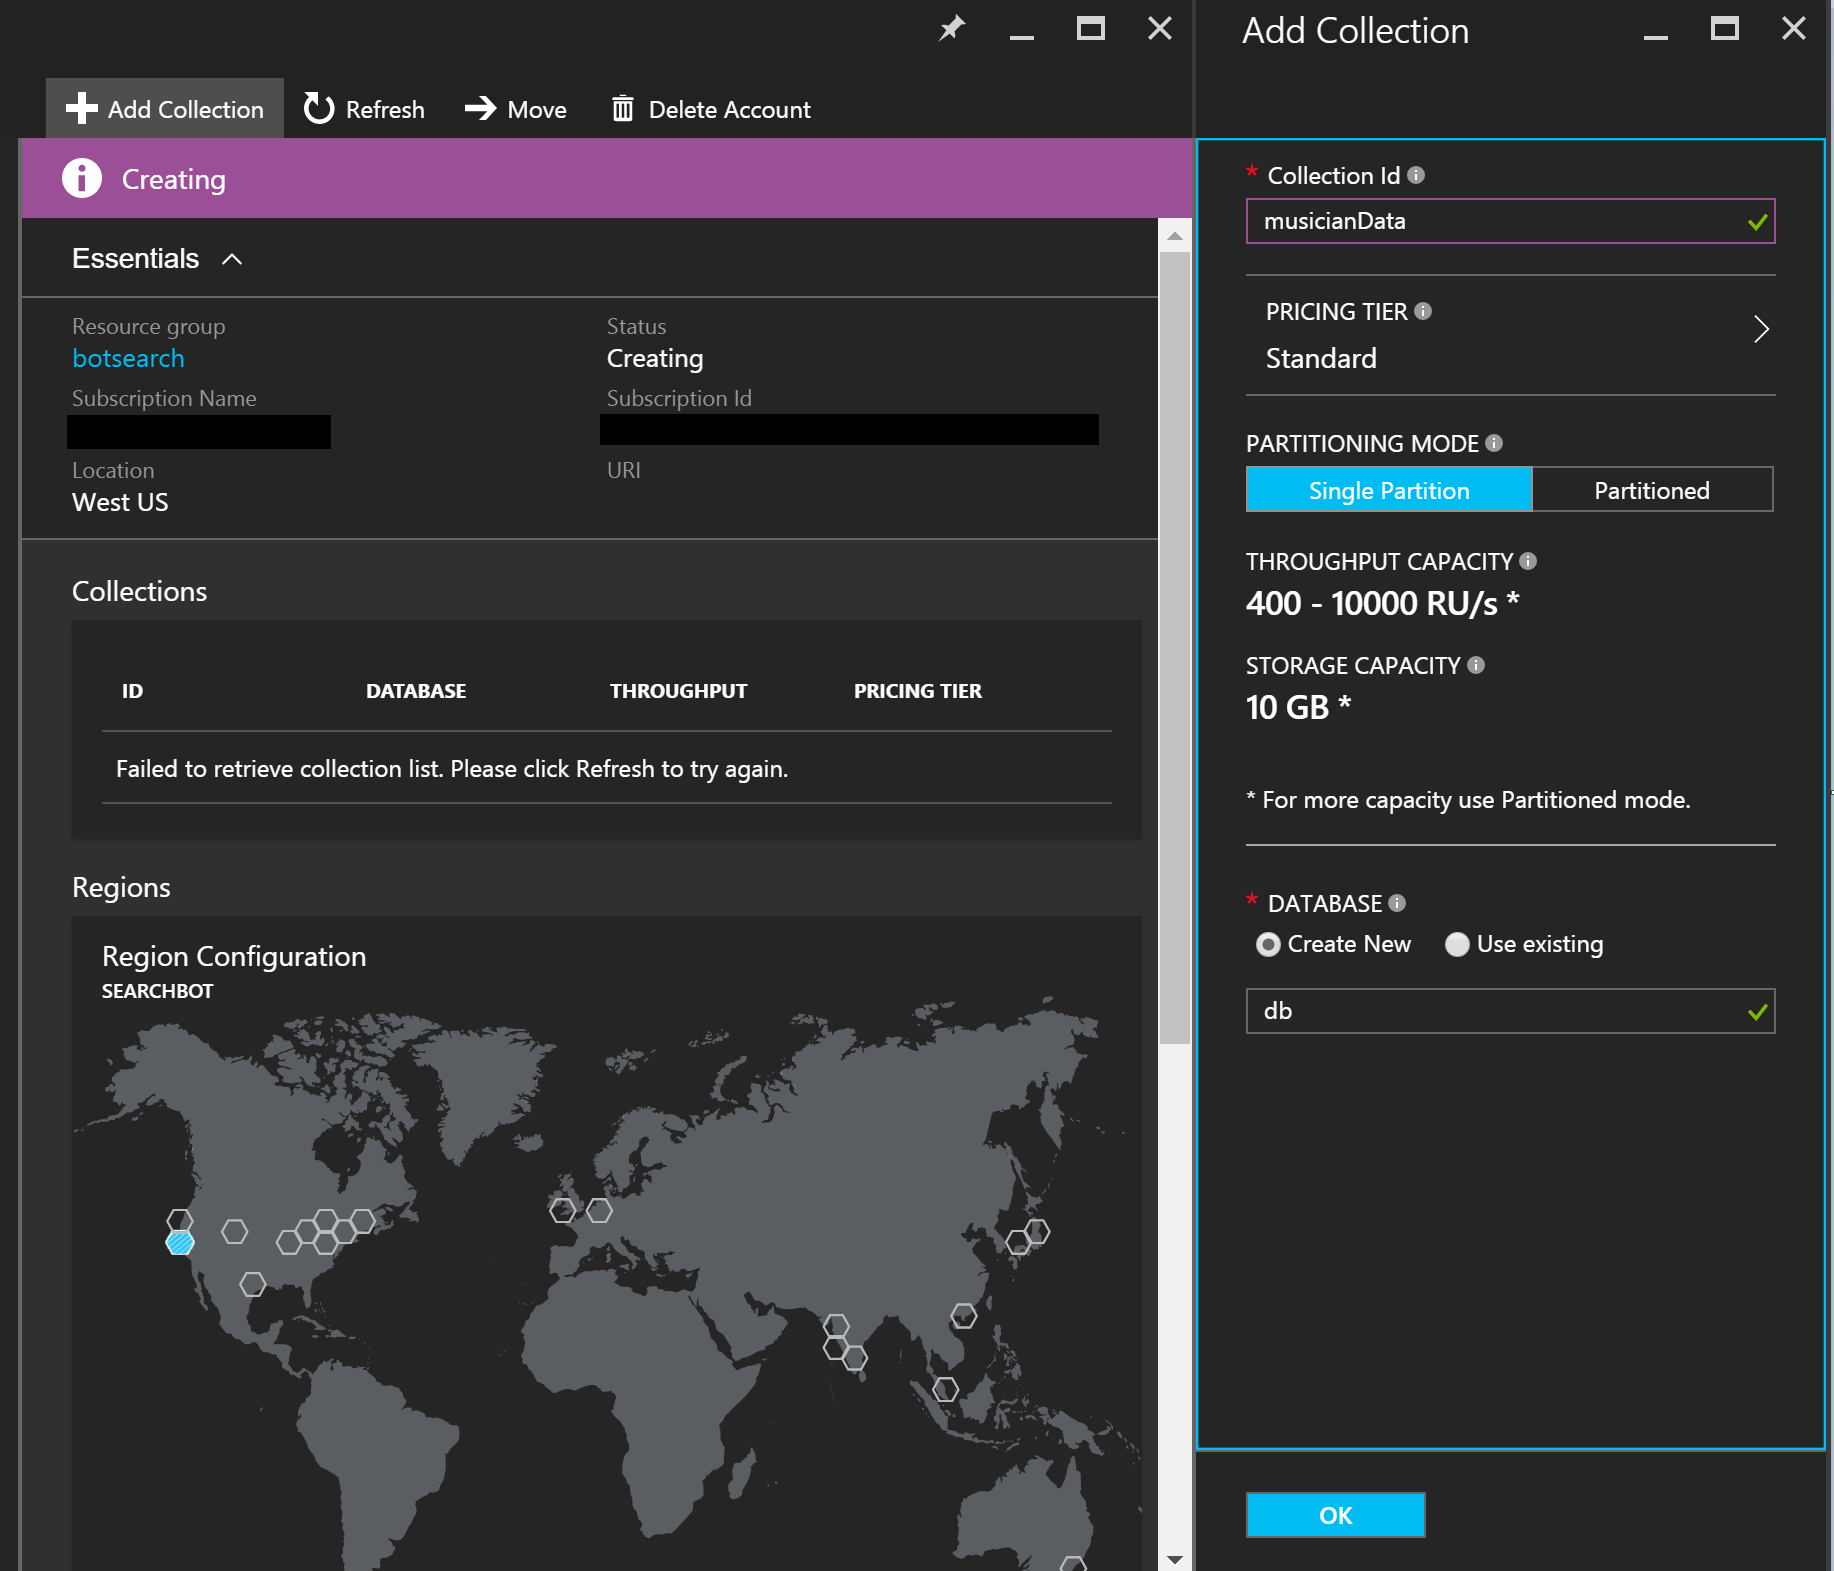
Task: Refresh the account blade
Action: pos(364,109)
